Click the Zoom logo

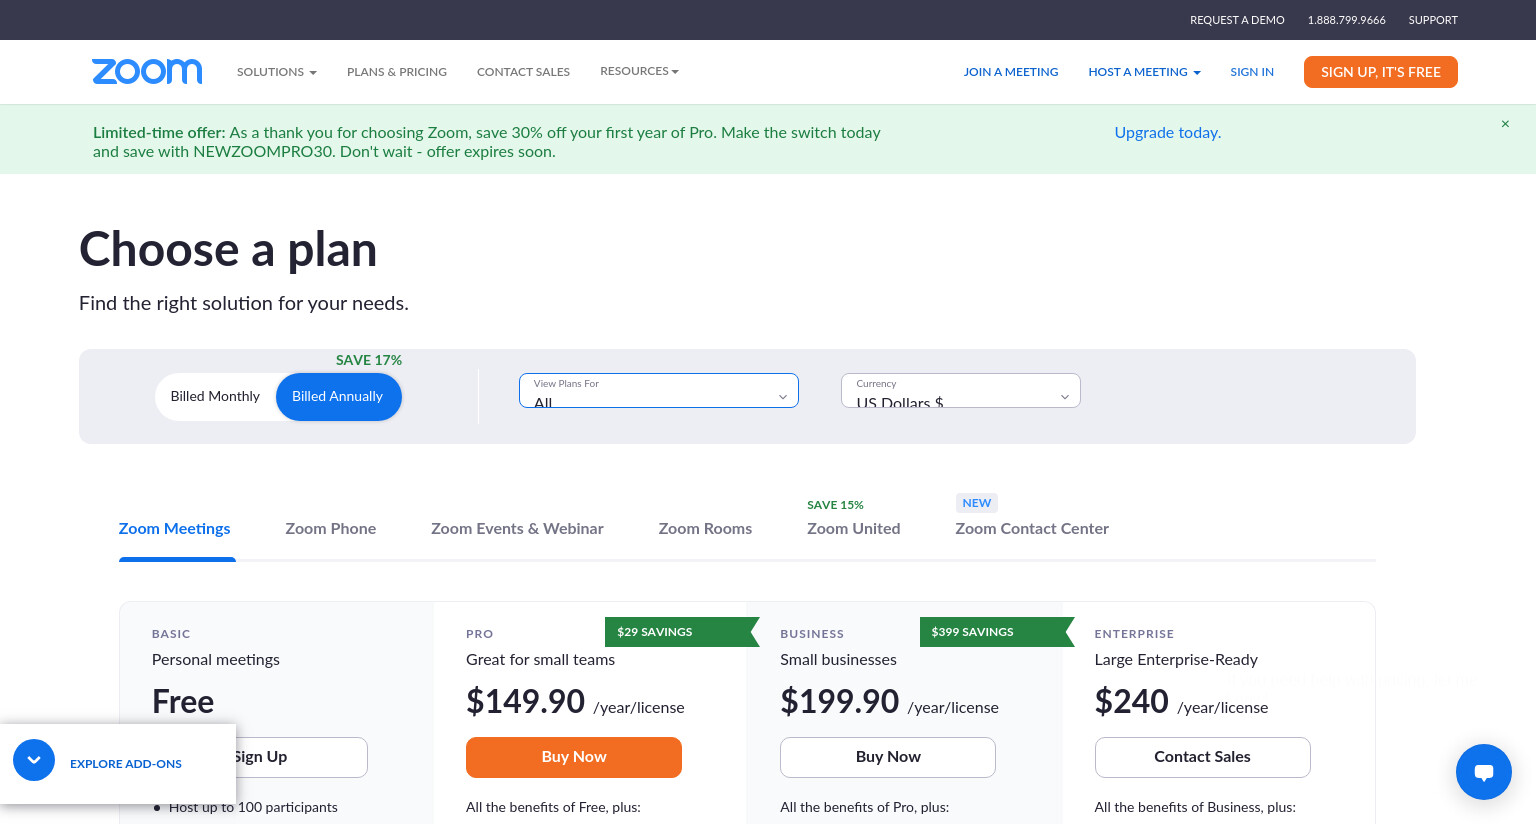(147, 71)
